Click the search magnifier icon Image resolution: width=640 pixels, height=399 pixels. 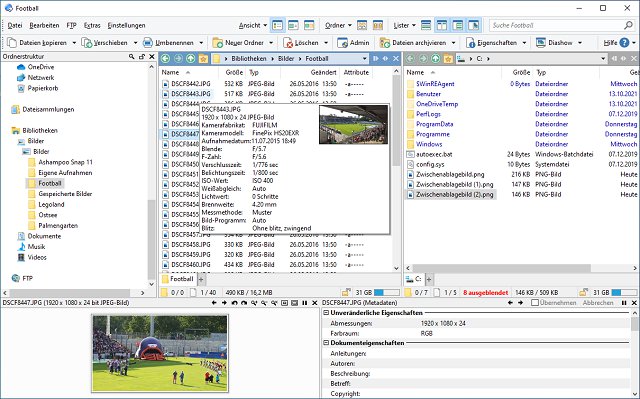point(628,25)
